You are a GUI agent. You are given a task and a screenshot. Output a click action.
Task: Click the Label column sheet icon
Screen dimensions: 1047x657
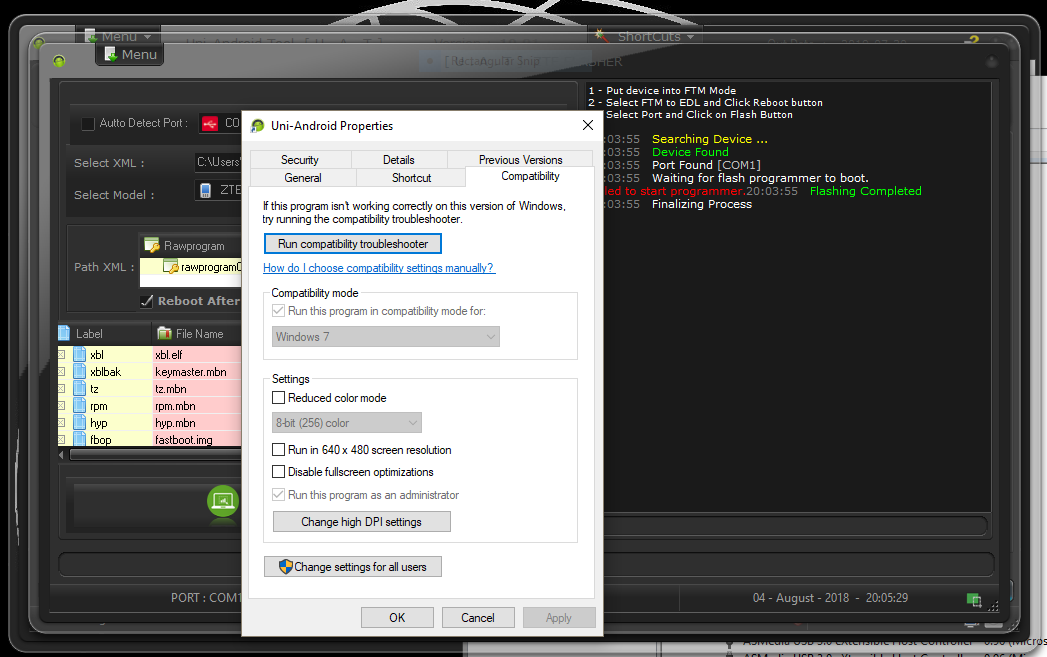point(64,333)
